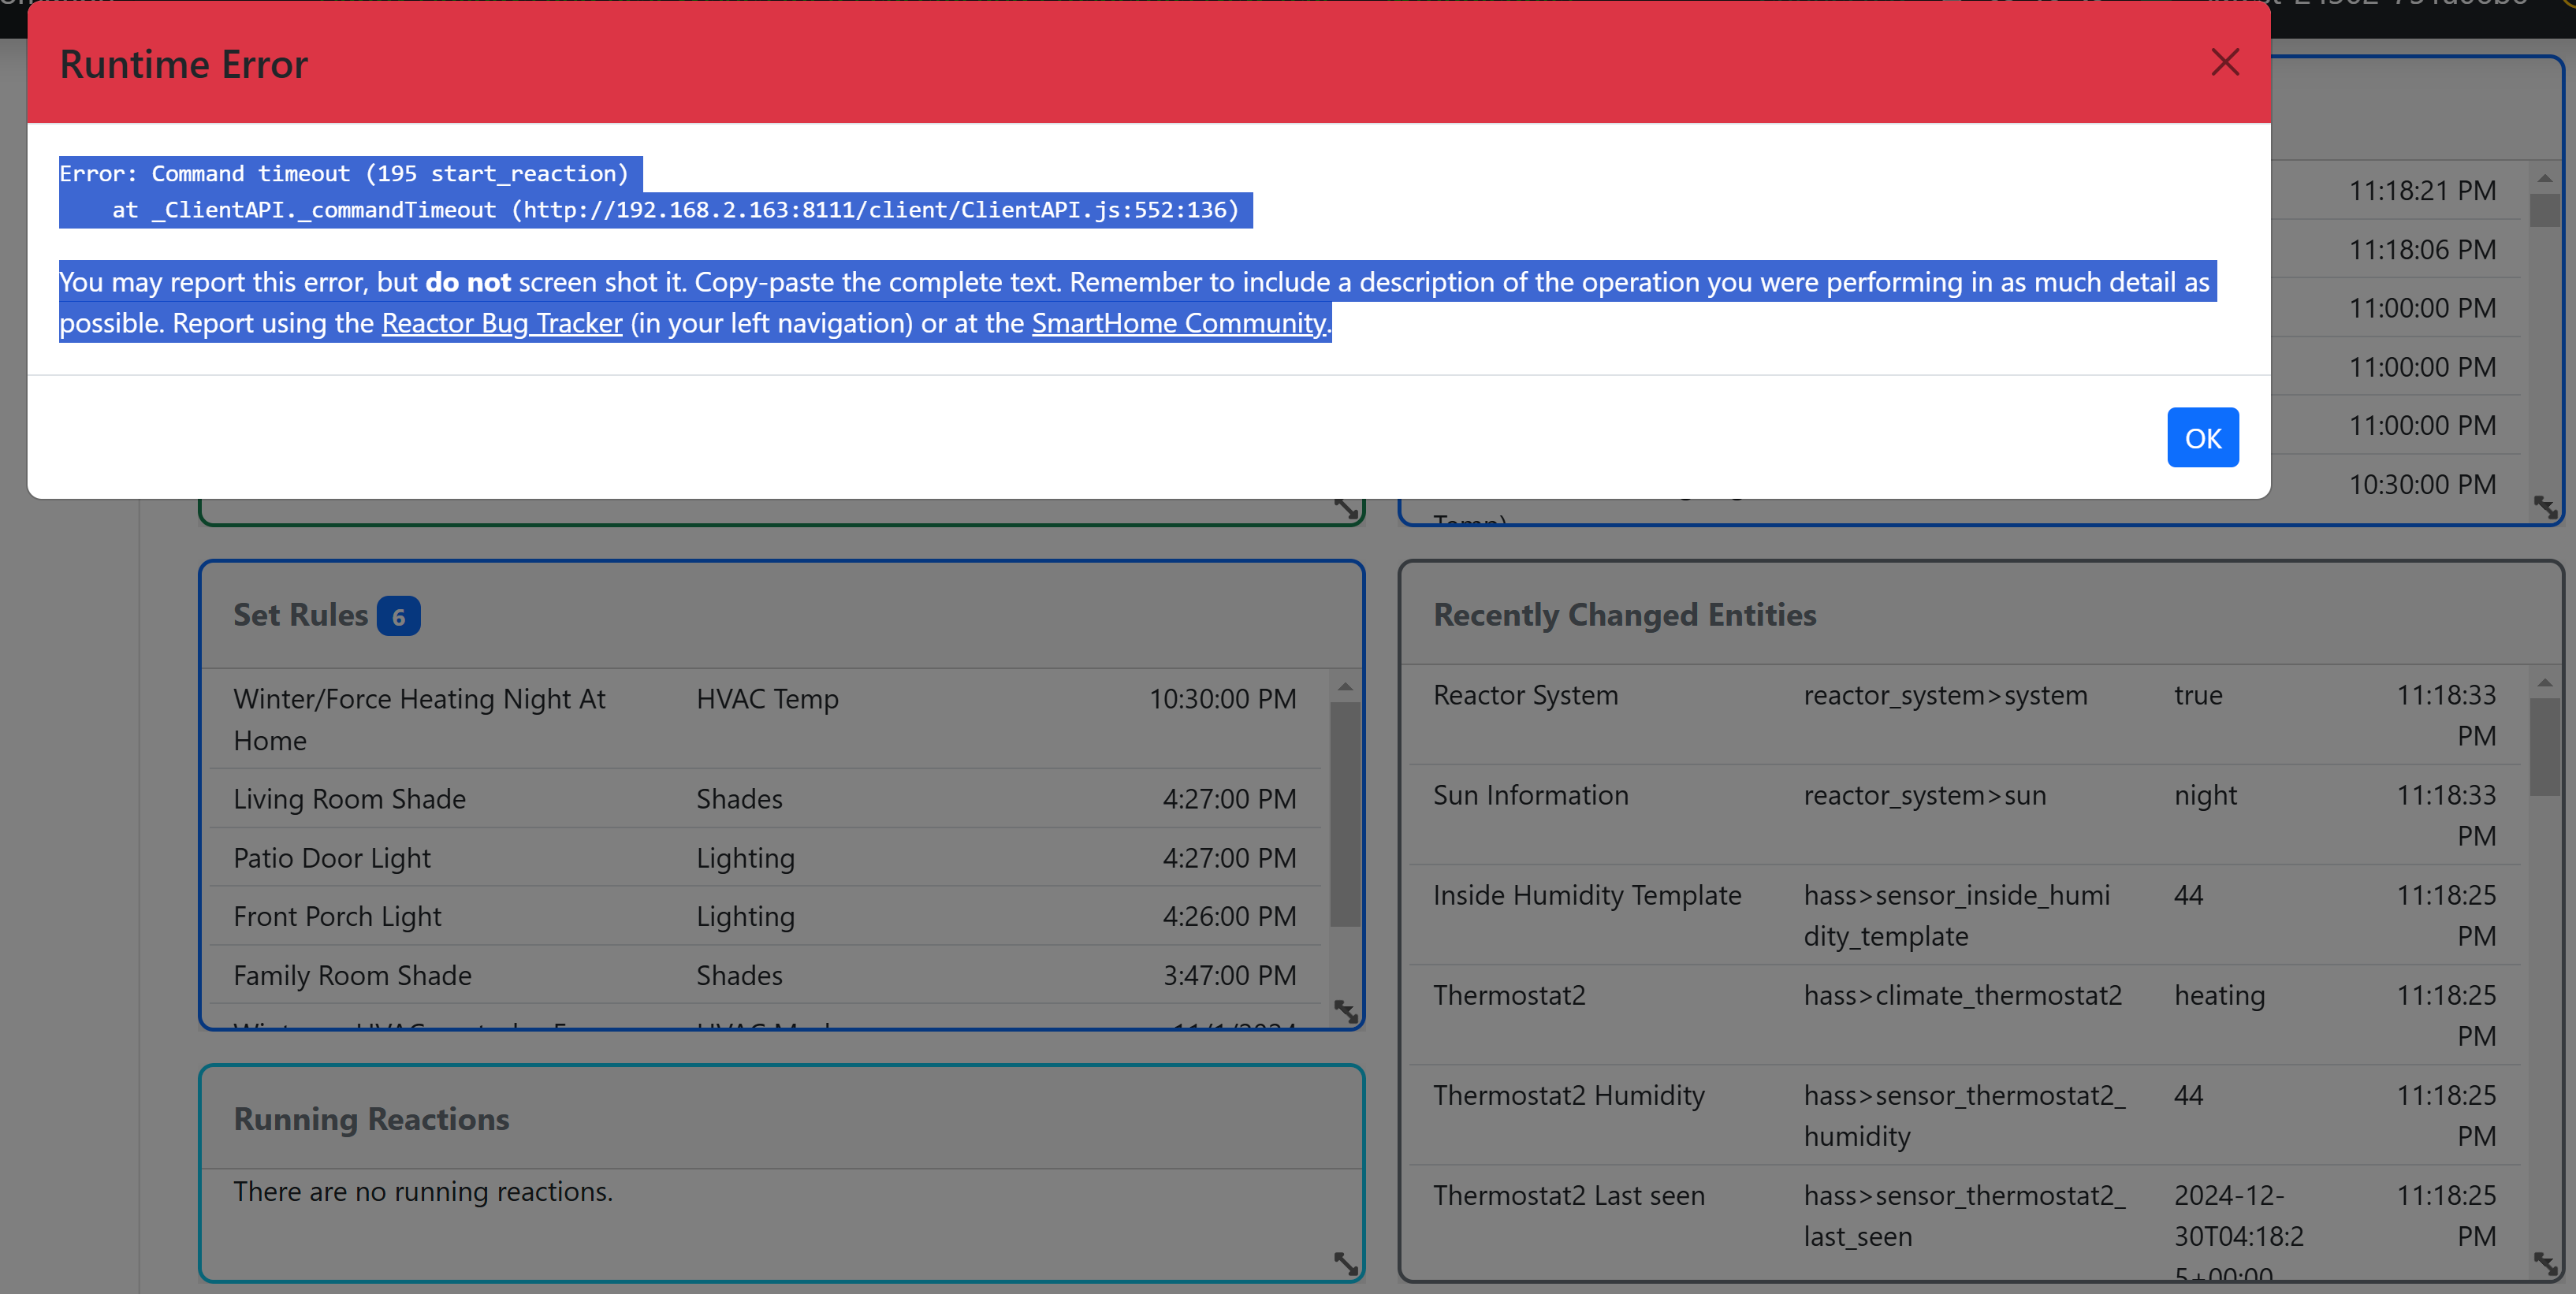Click the 'Thermostat2' entity name
2576x1294 pixels.
click(1509, 995)
